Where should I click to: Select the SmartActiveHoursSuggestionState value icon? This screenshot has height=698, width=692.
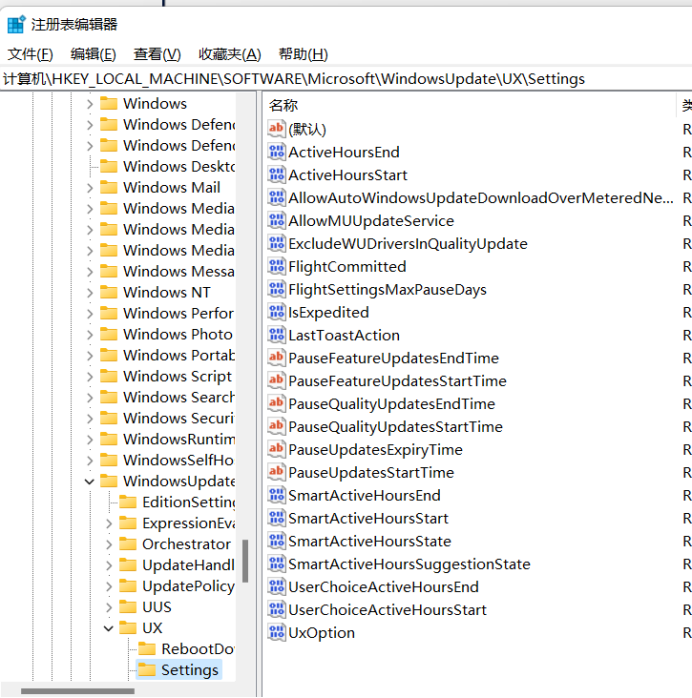pos(276,564)
